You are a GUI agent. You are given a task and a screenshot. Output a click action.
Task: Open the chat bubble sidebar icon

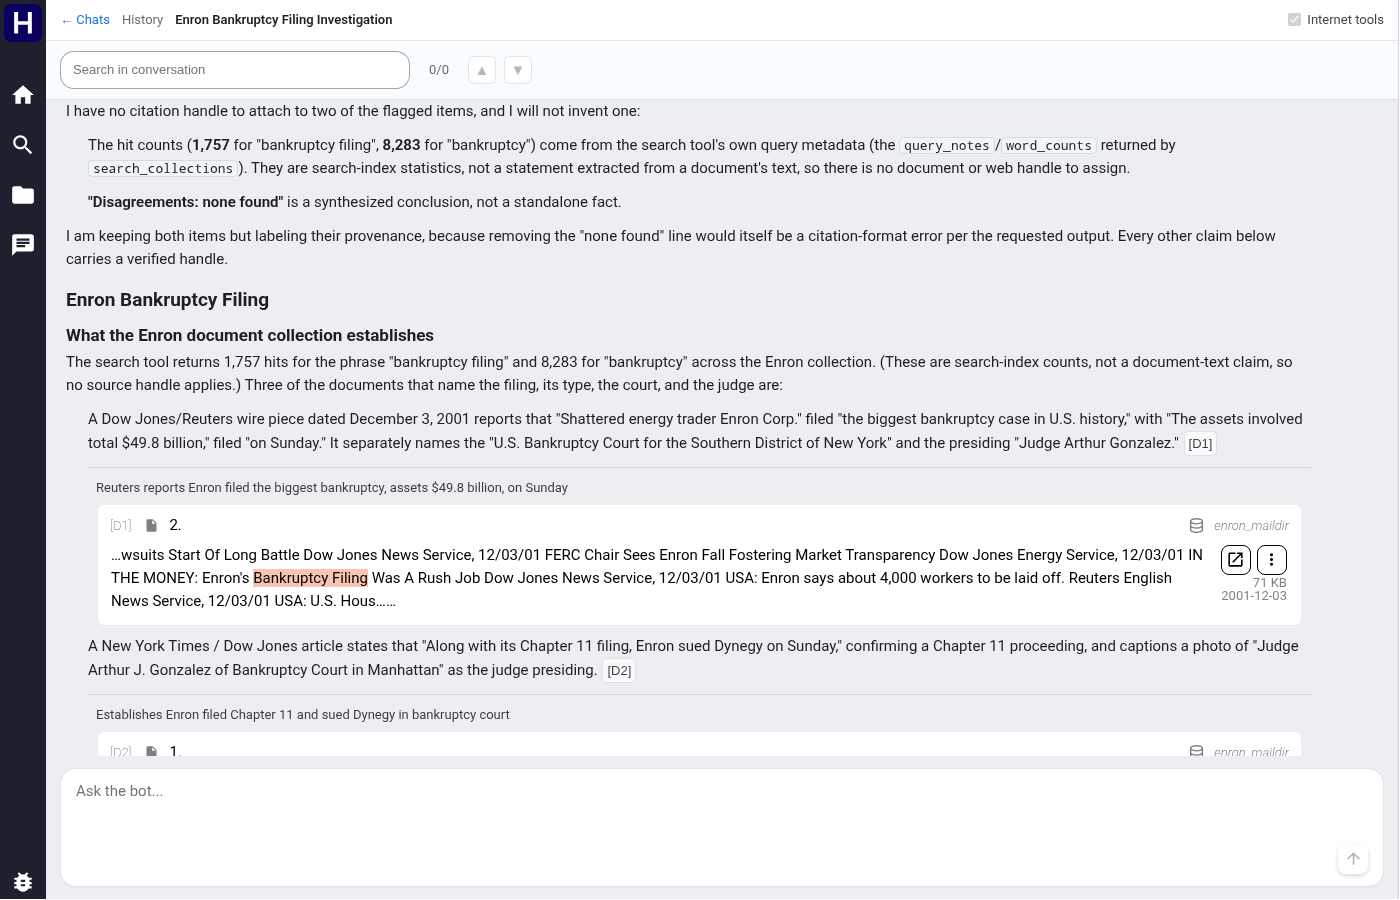[23, 245]
